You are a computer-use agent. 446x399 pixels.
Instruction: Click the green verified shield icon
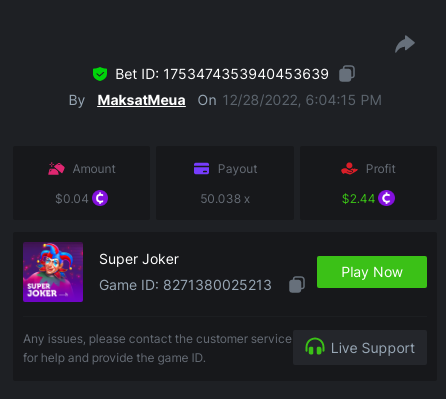tap(100, 74)
